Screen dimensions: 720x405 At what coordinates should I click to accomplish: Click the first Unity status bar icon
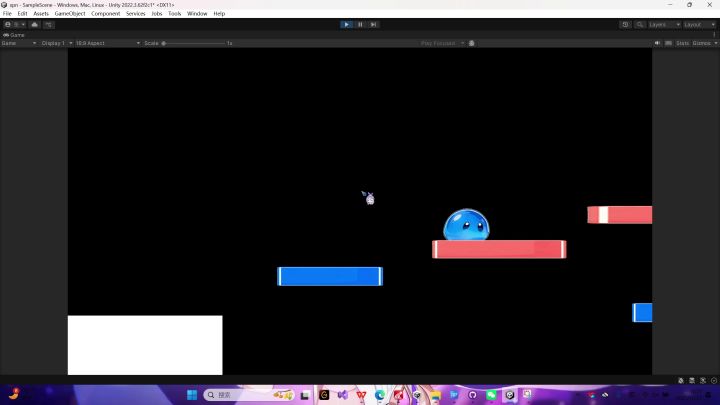click(x=681, y=380)
